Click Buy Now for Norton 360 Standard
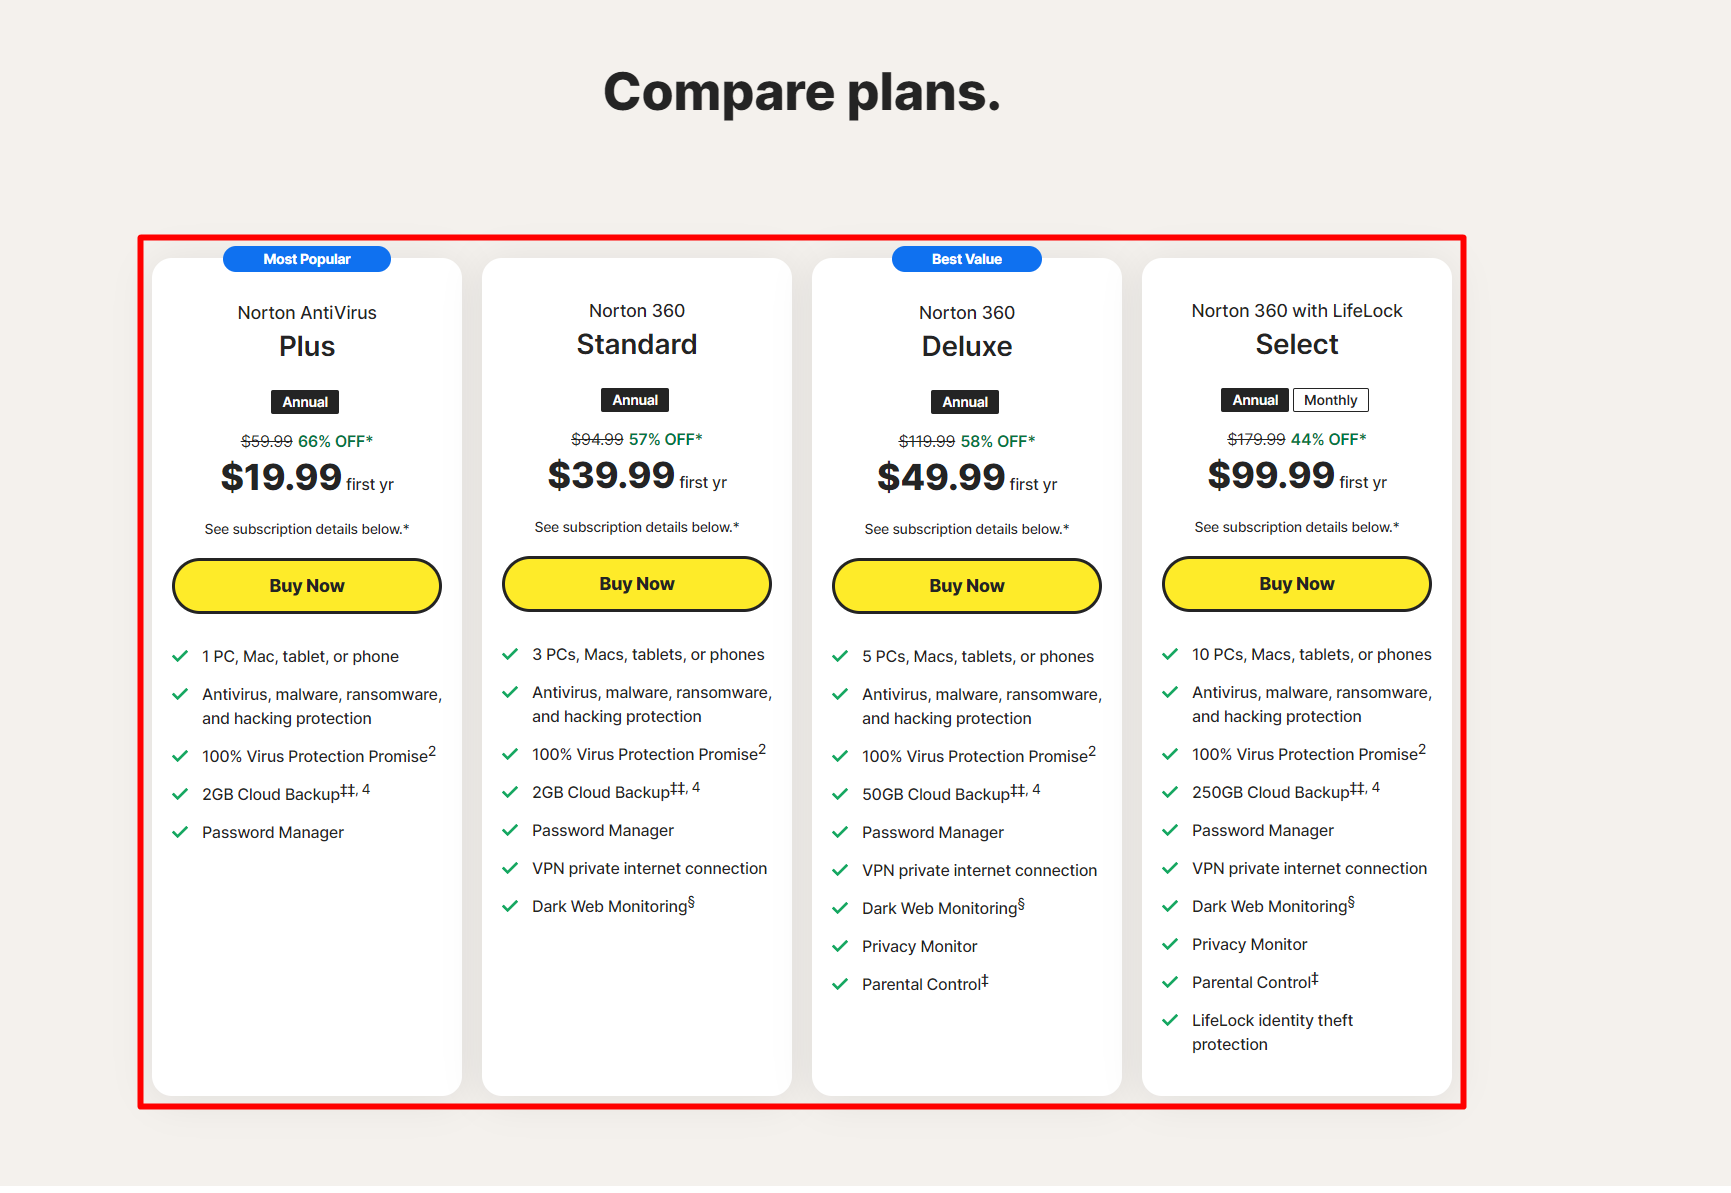 (x=636, y=584)
